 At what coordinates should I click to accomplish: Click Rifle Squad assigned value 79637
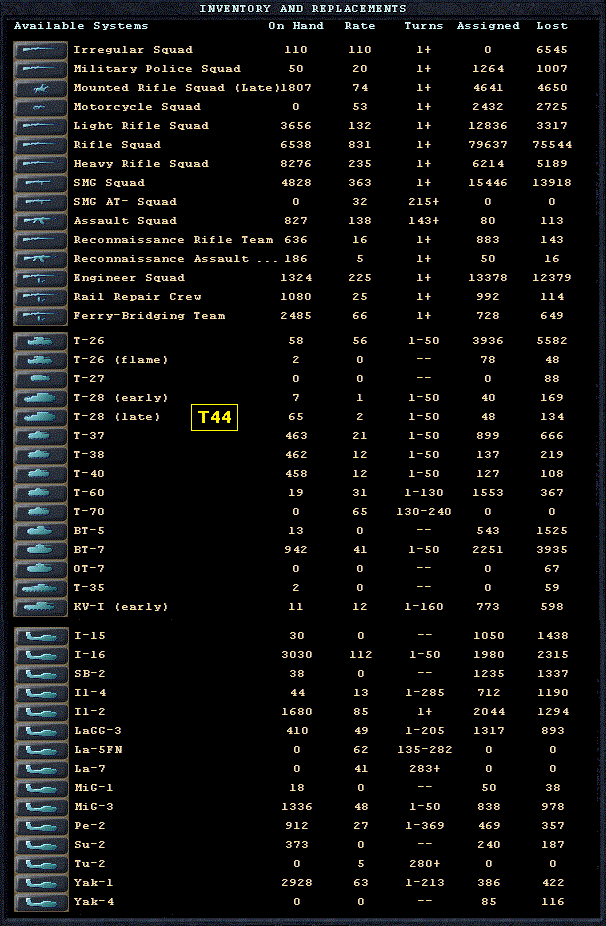(488, 145)
